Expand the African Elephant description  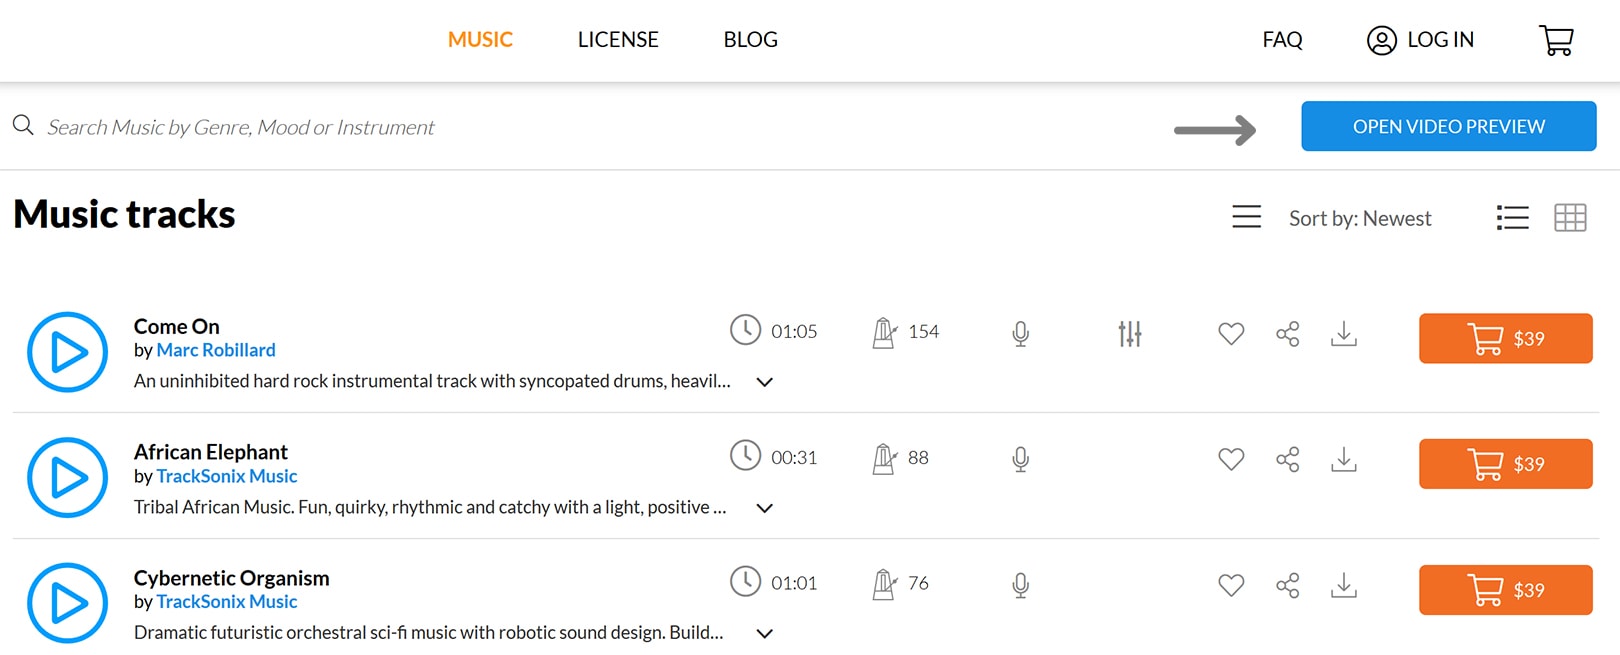pyautogui.click(x=765, y=508)
